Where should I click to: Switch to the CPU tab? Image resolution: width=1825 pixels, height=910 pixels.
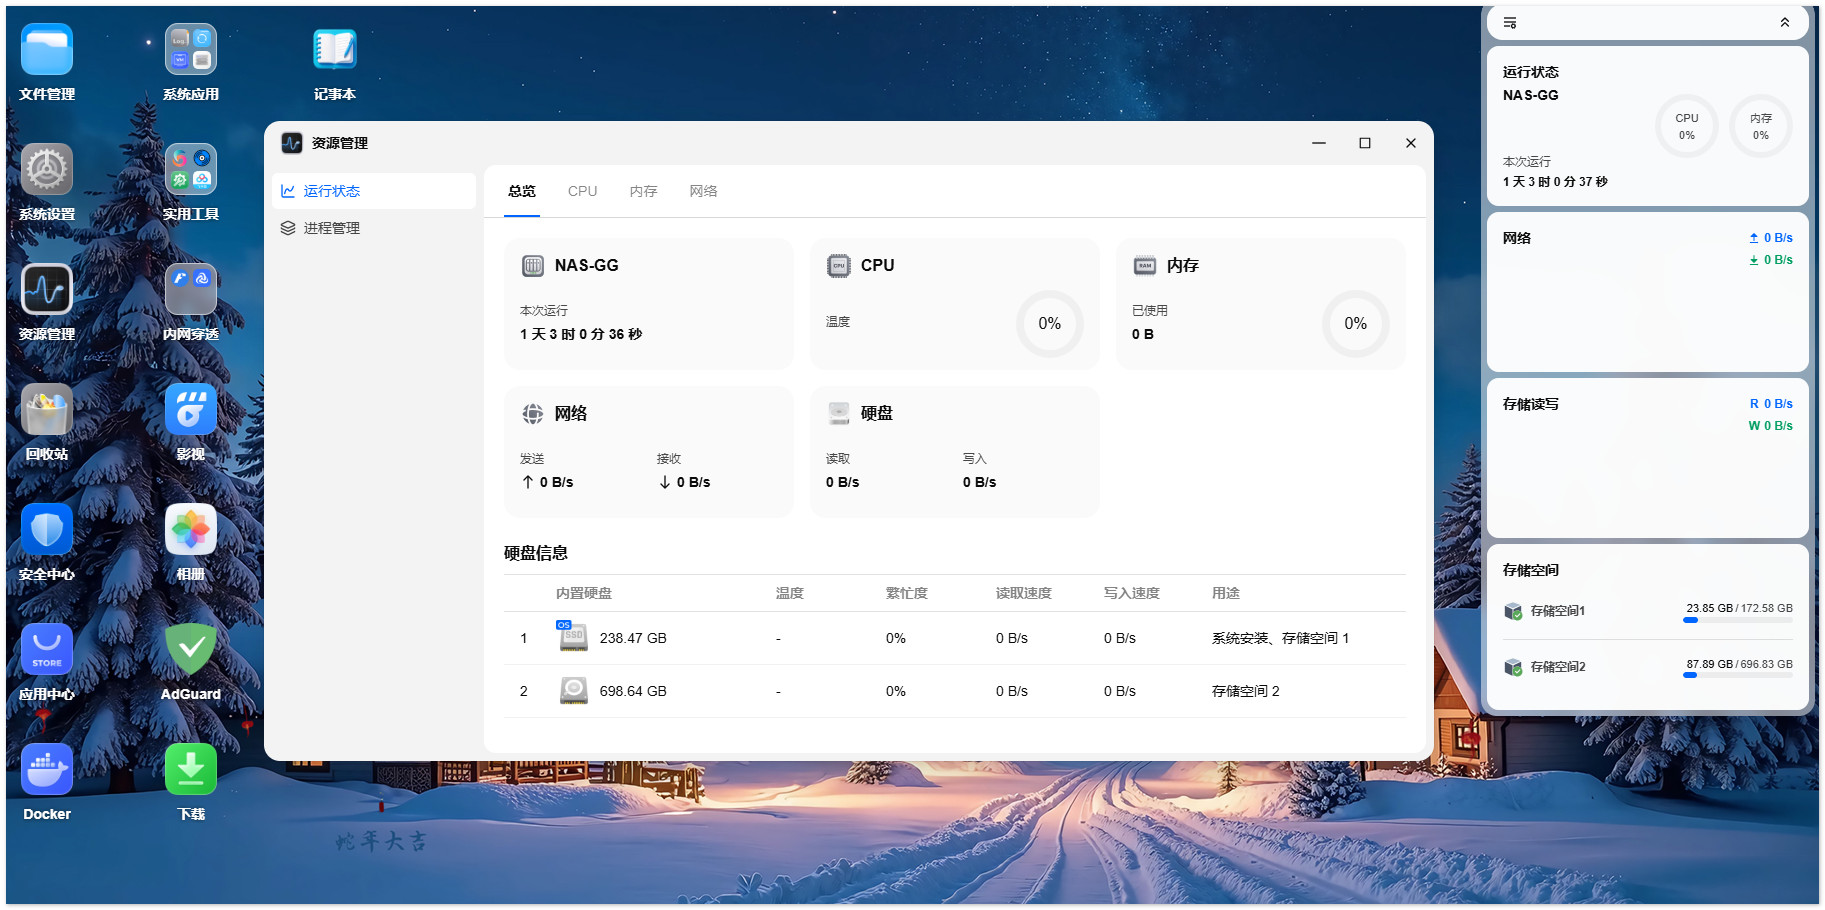pyautogui.click(x=582, y=191)
